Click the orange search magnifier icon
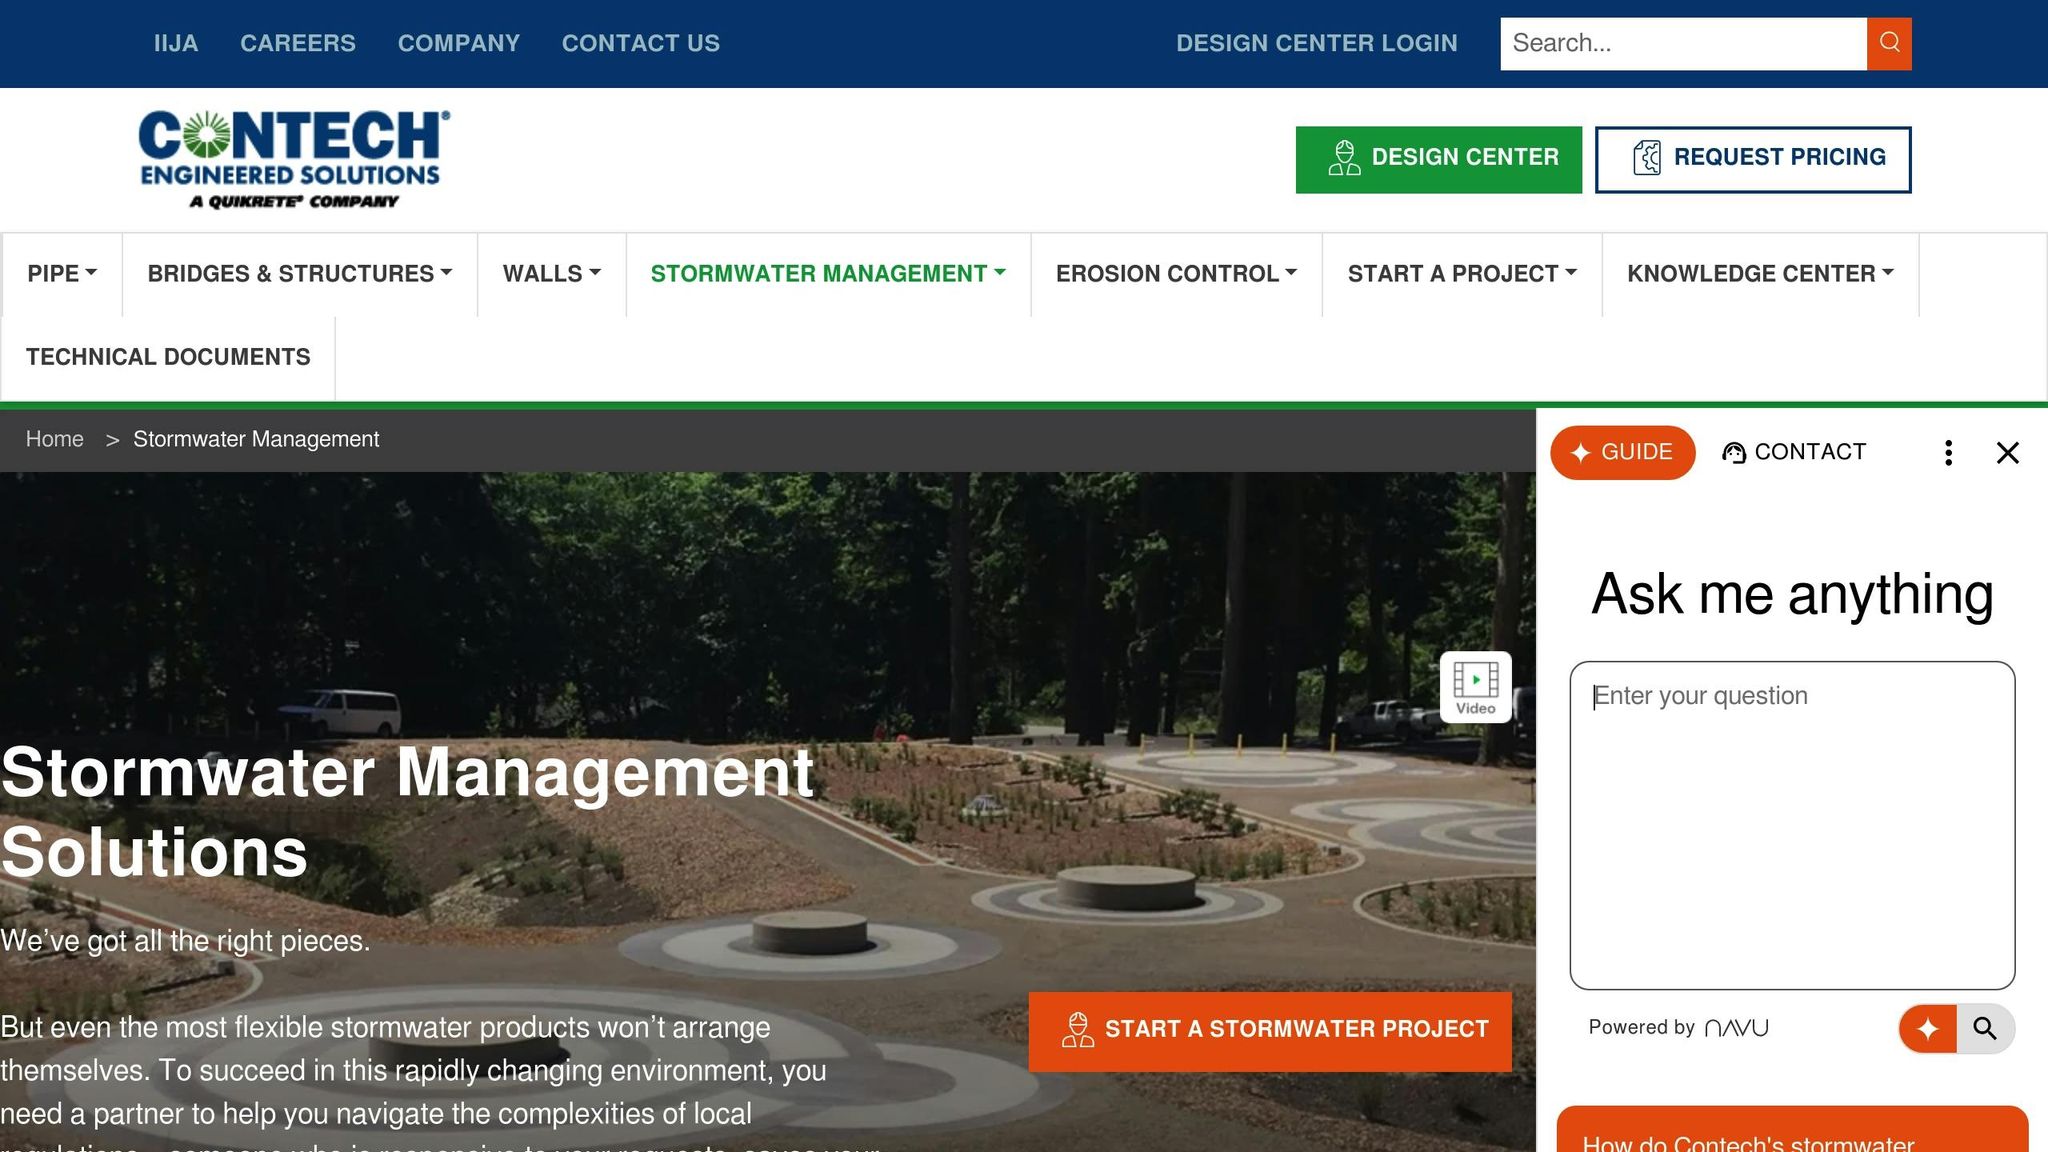 coord(1888,43)
